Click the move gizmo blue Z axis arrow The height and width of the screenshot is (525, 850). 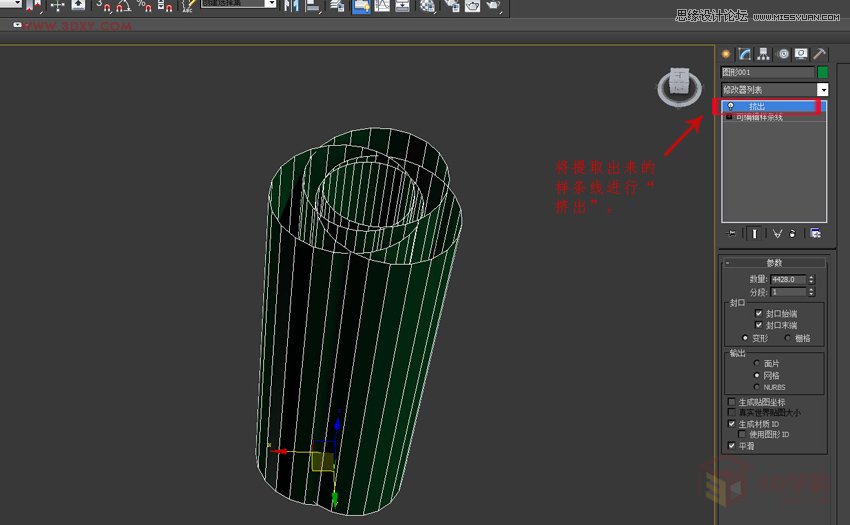point(337,423)
